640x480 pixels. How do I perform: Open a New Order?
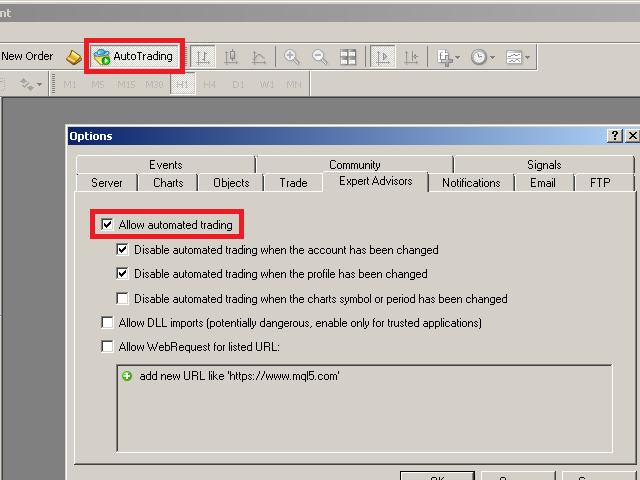[x=27, y=56]
